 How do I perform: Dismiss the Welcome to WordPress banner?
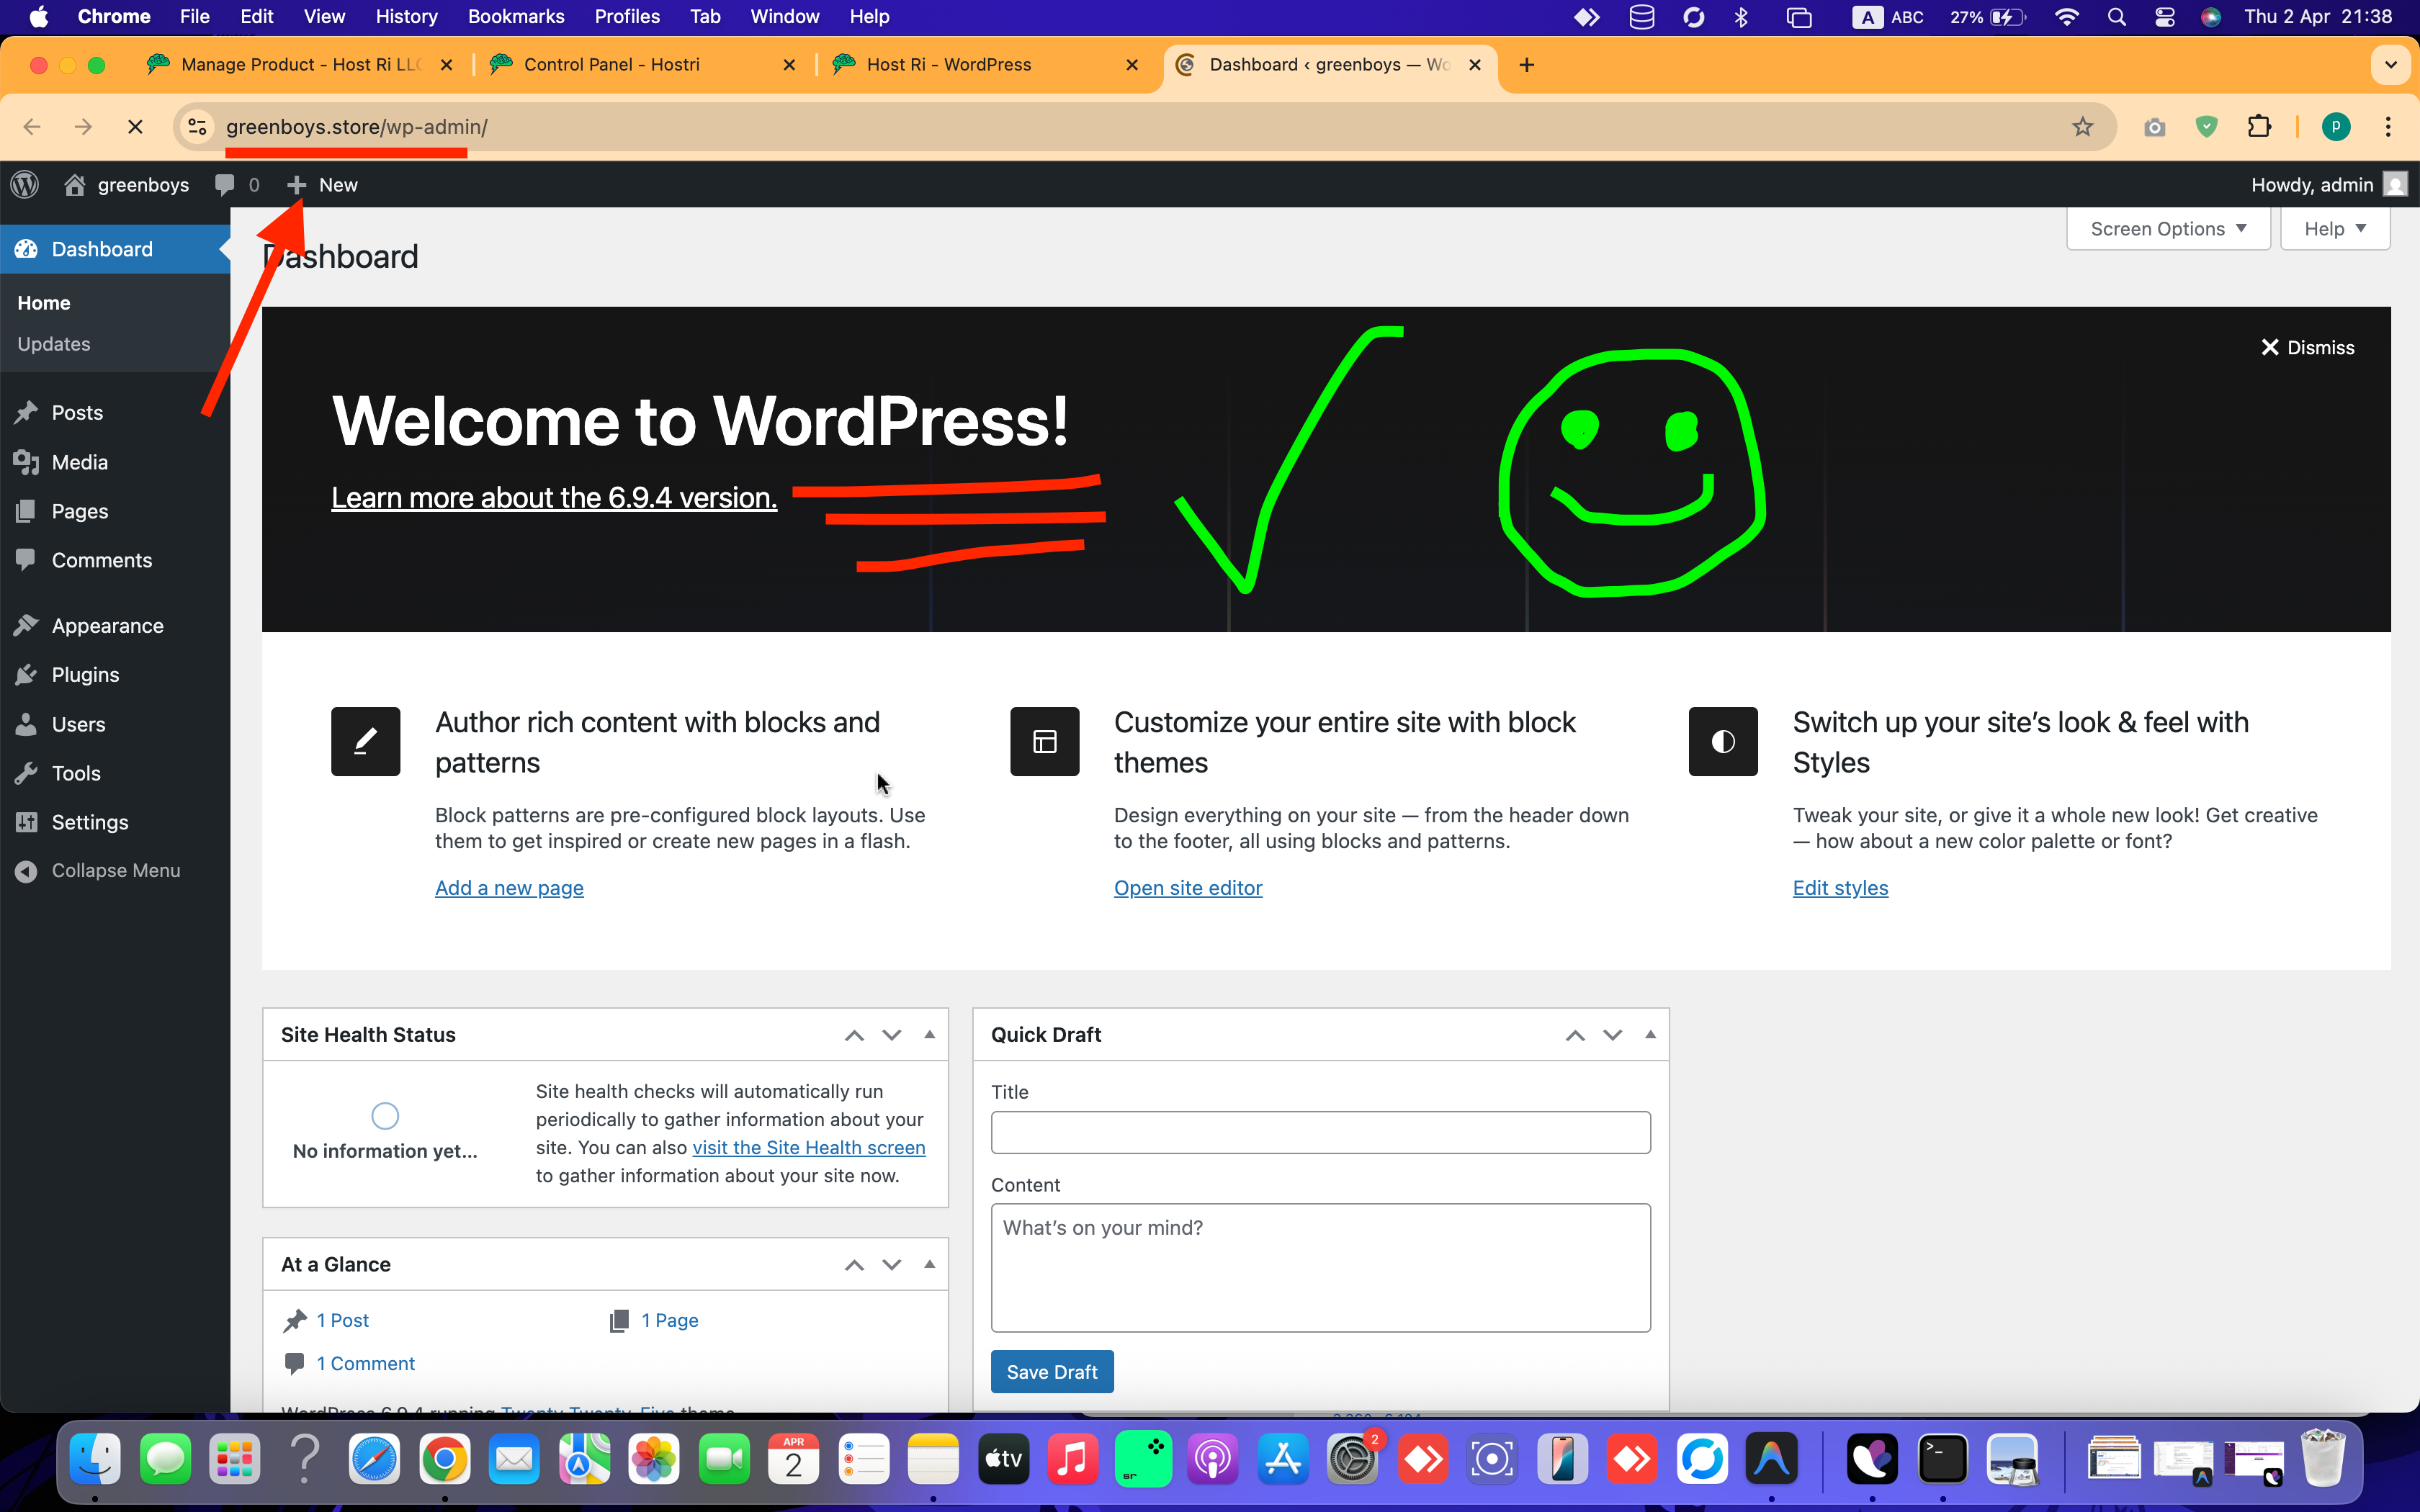[2308, 348]
